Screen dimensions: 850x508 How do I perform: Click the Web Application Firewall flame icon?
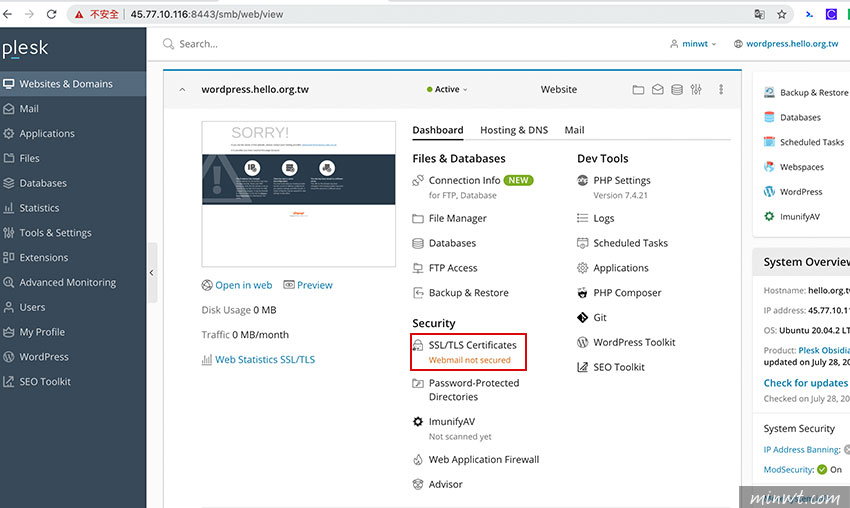418,460
